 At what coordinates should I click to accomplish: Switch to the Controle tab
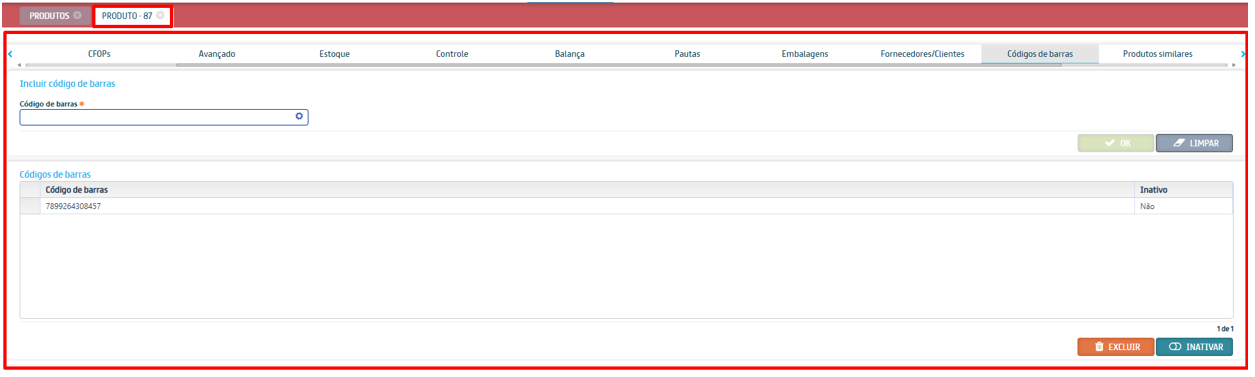pos(452,54)
